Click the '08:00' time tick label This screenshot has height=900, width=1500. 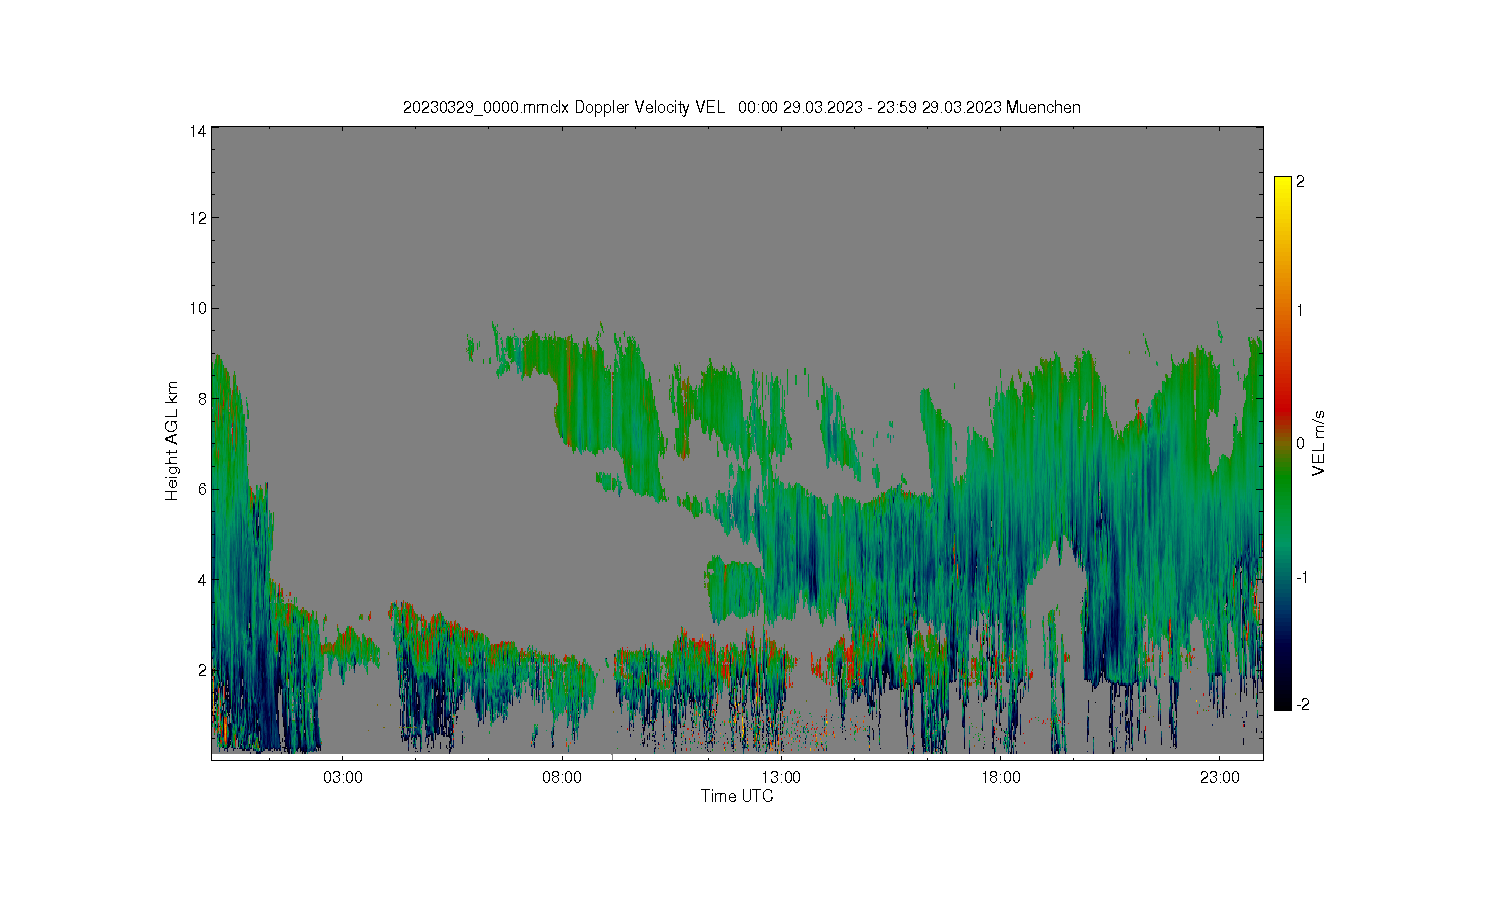tap(562, 777)
